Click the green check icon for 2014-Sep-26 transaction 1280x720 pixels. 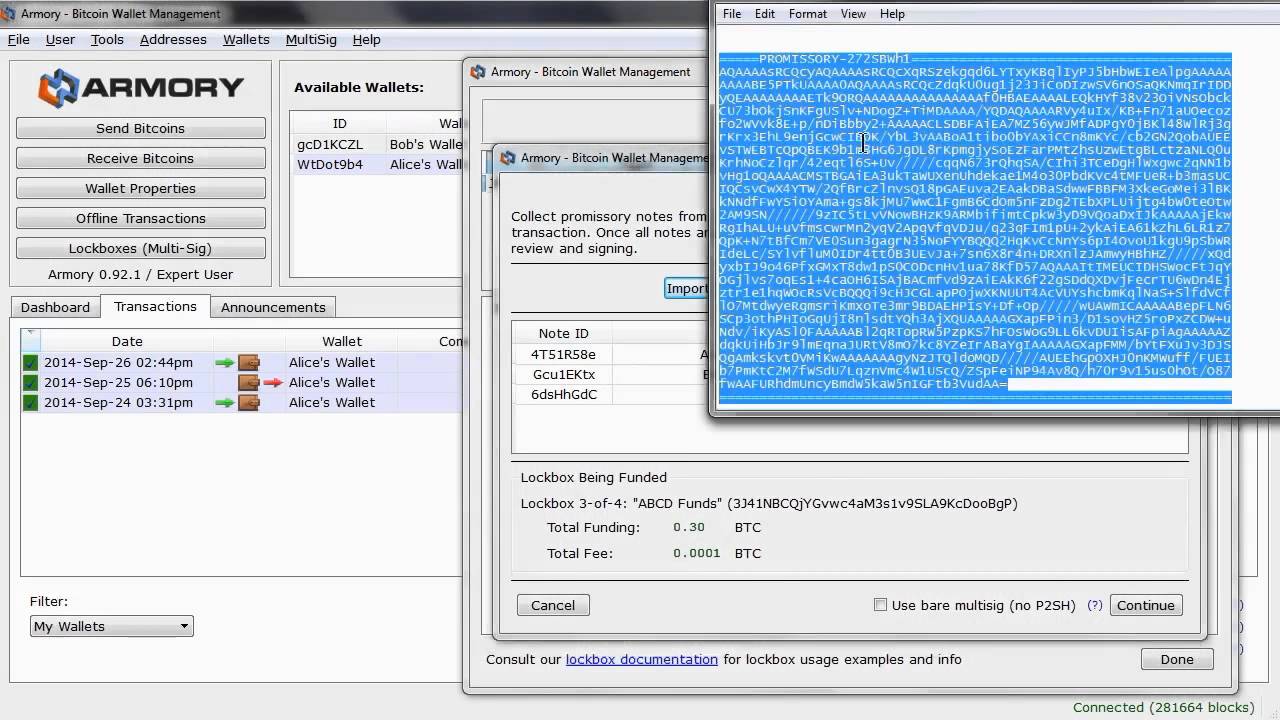pos(30,362)
